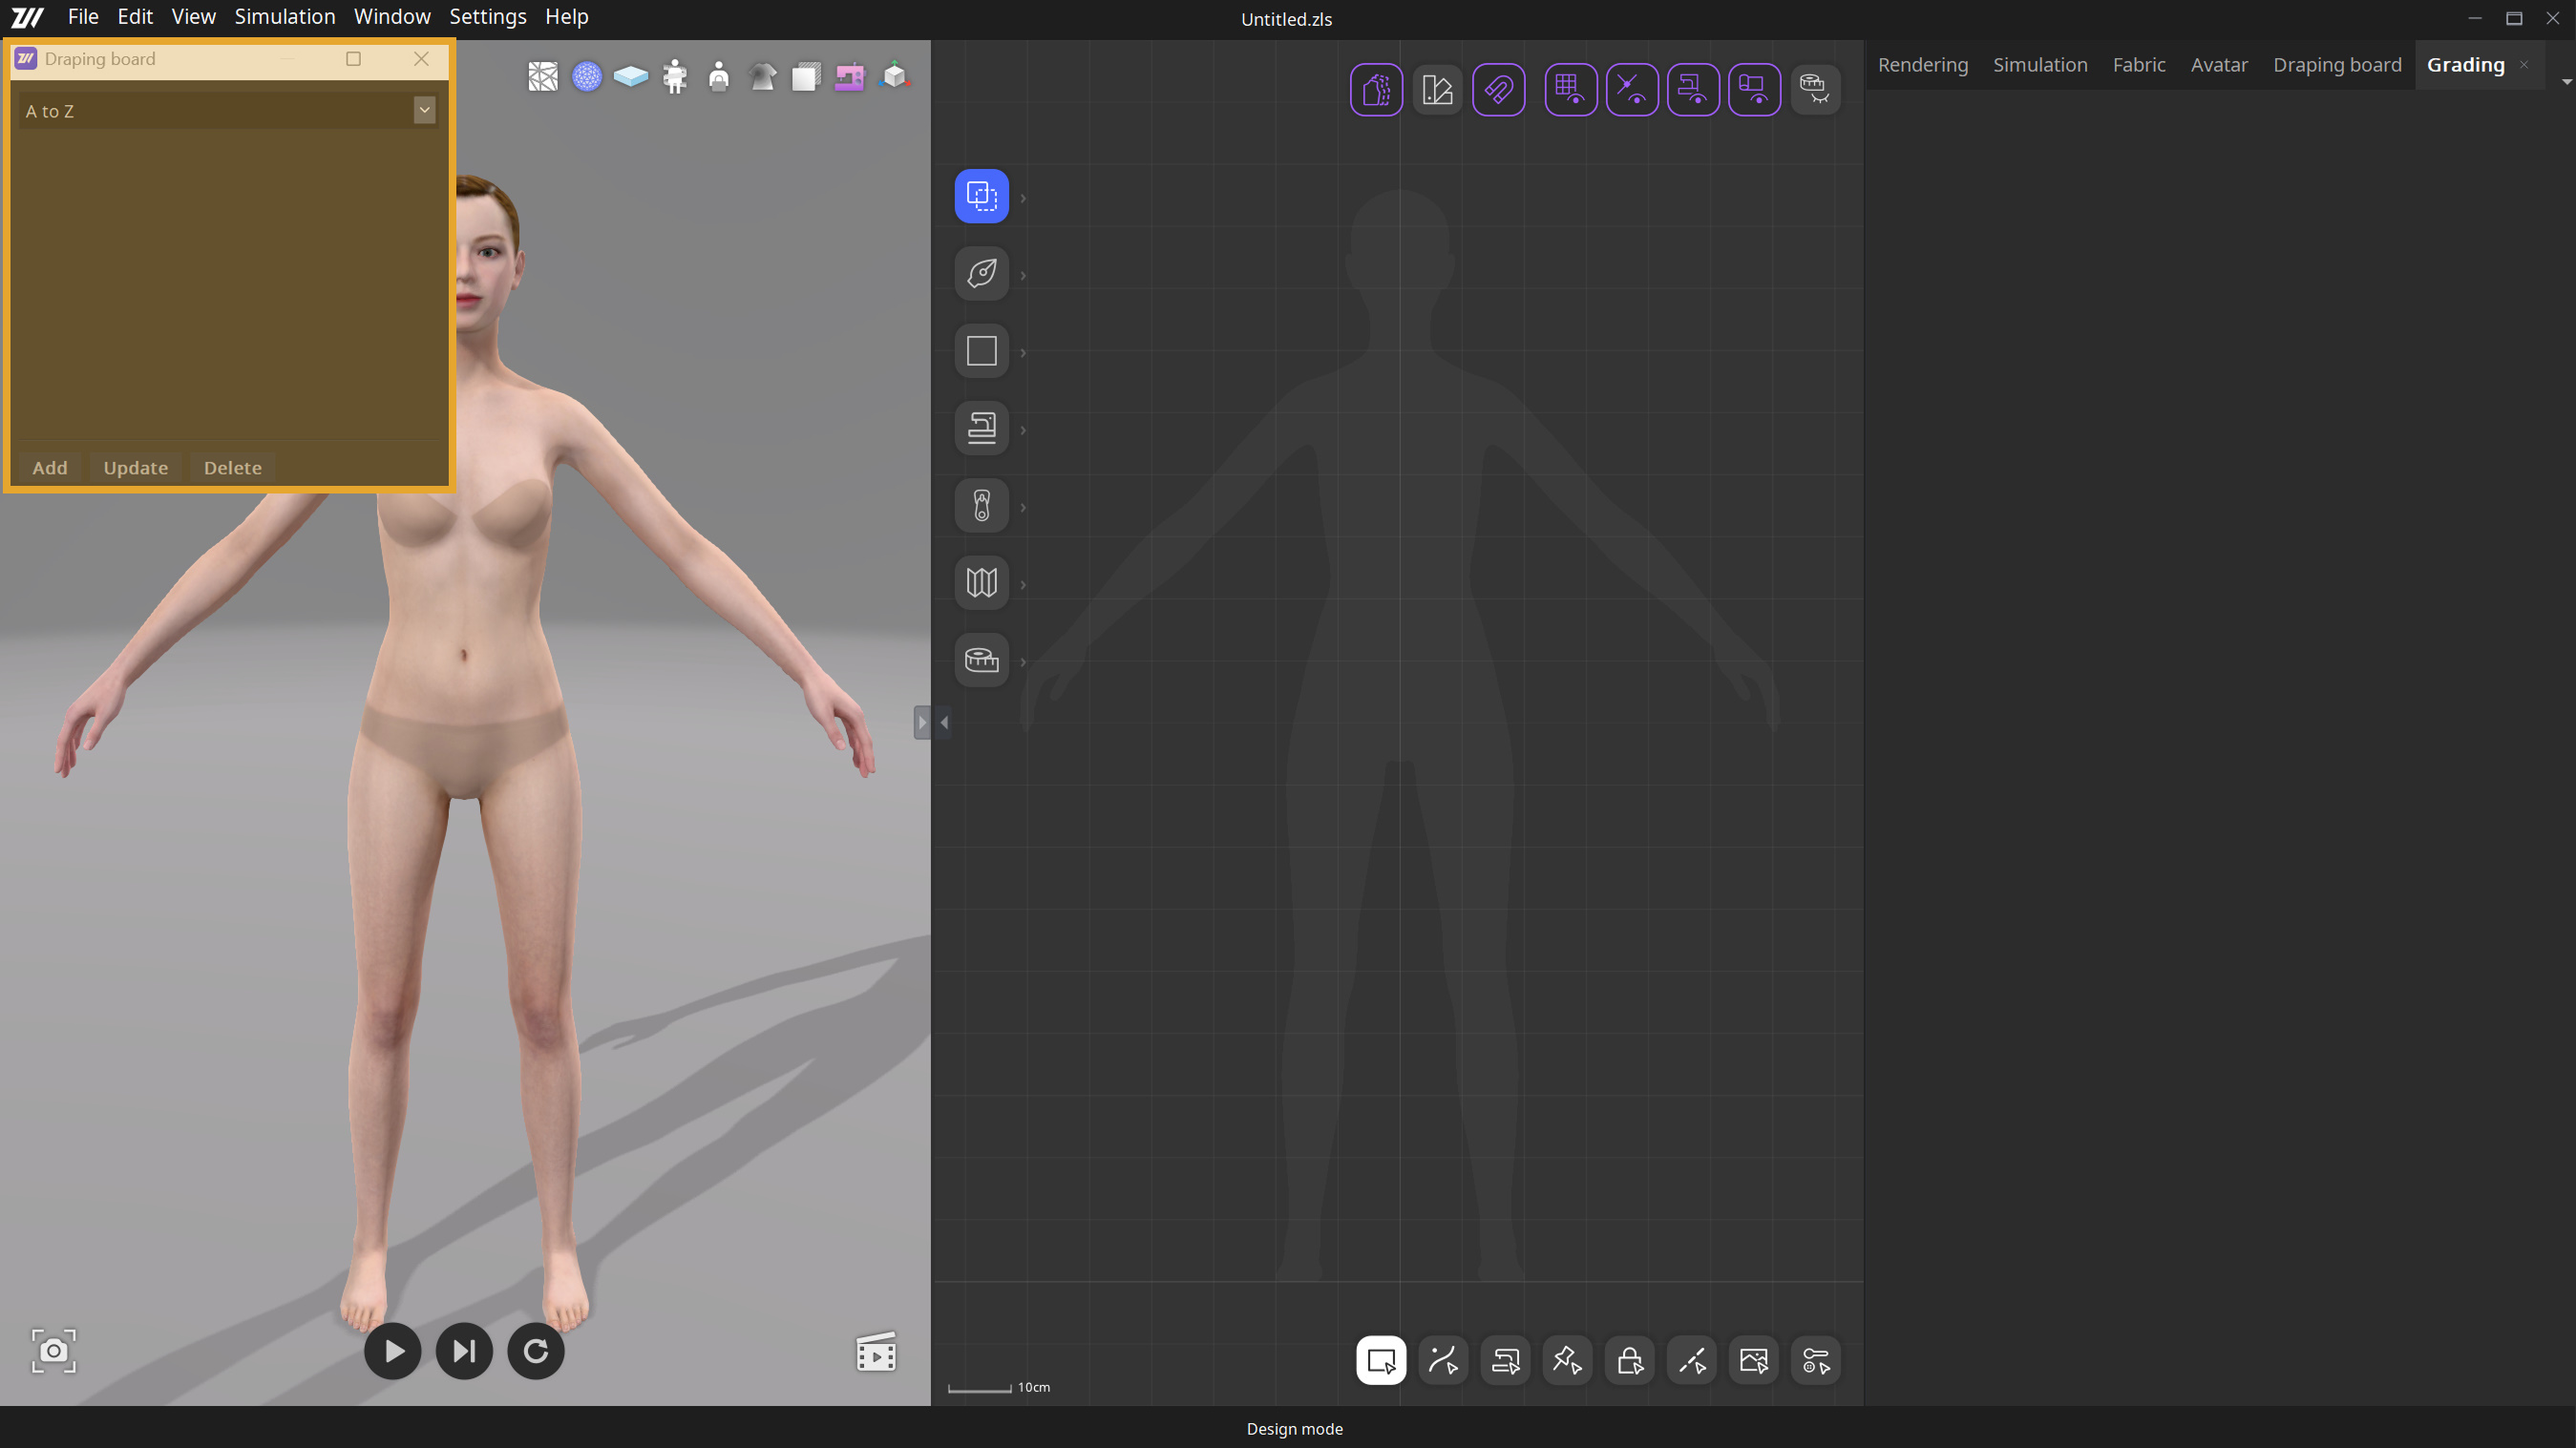The height and width of the screenshot is (1448, 2576).
Task: Click the lock selection tool icon
Action: tap(1629, 1360)
